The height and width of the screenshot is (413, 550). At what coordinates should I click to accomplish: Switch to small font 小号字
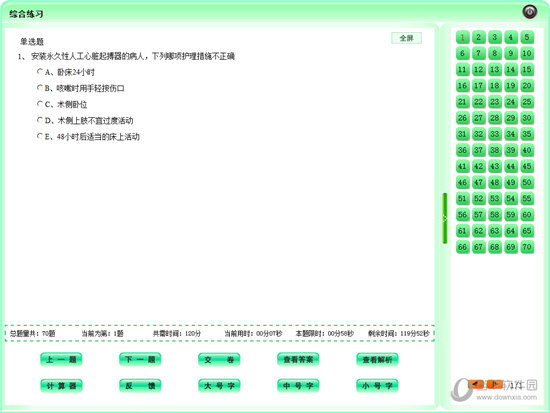click(x=377, y=386)
